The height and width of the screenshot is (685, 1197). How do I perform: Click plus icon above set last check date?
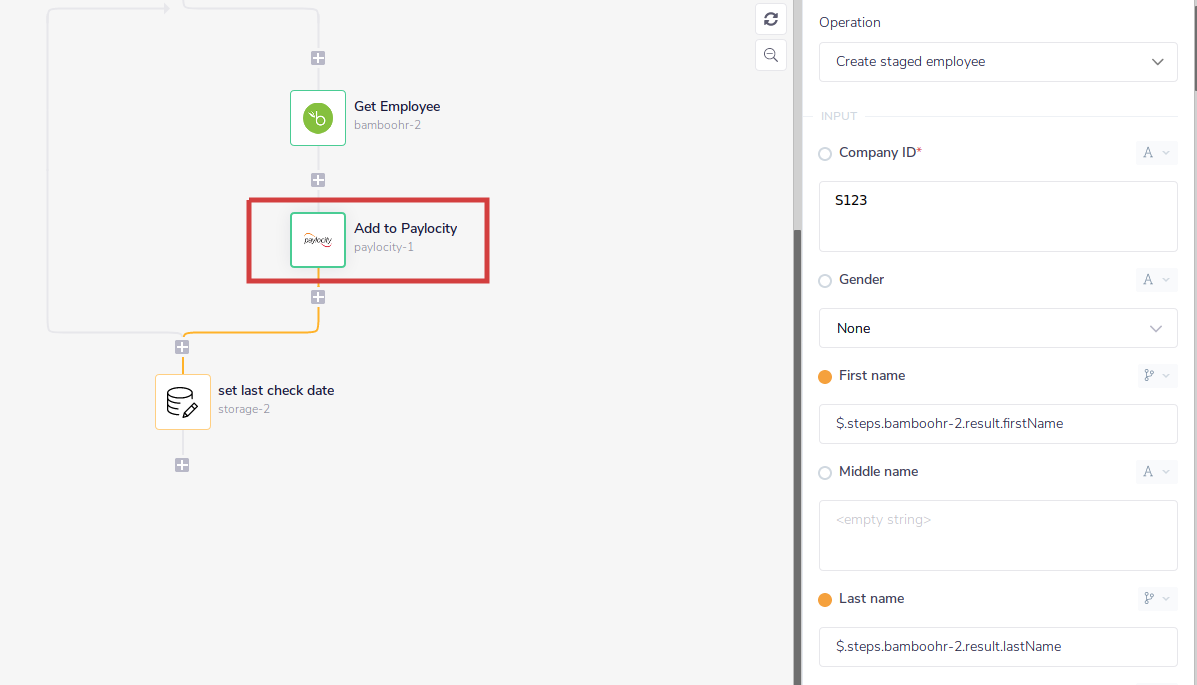tap(182, 347)
